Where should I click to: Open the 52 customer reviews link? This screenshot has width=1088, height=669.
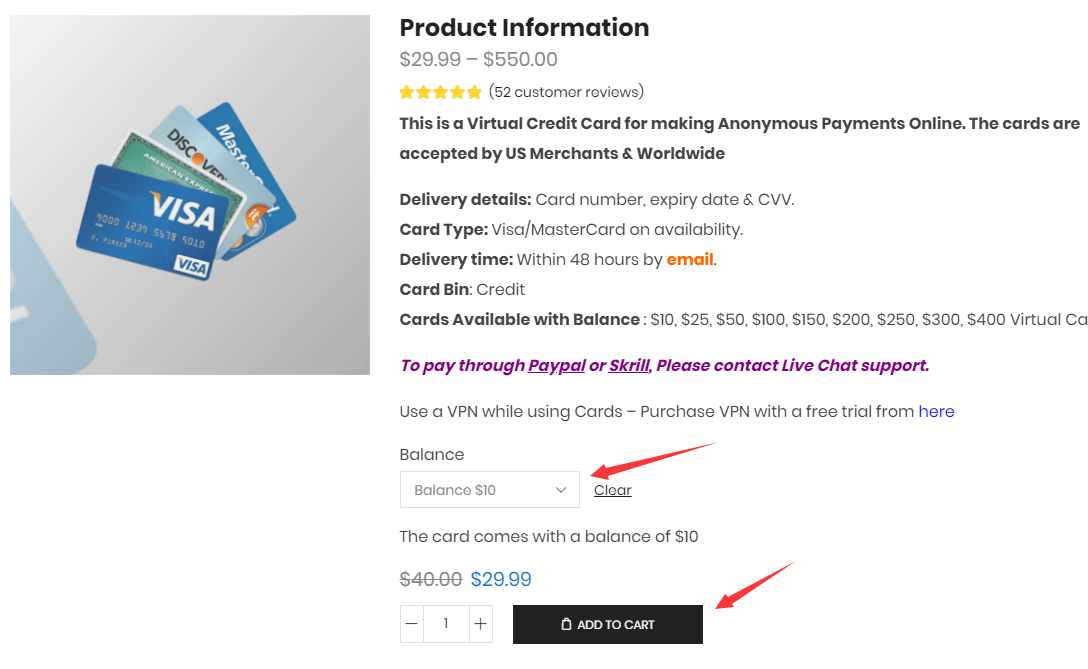click(x=566, y=92)
